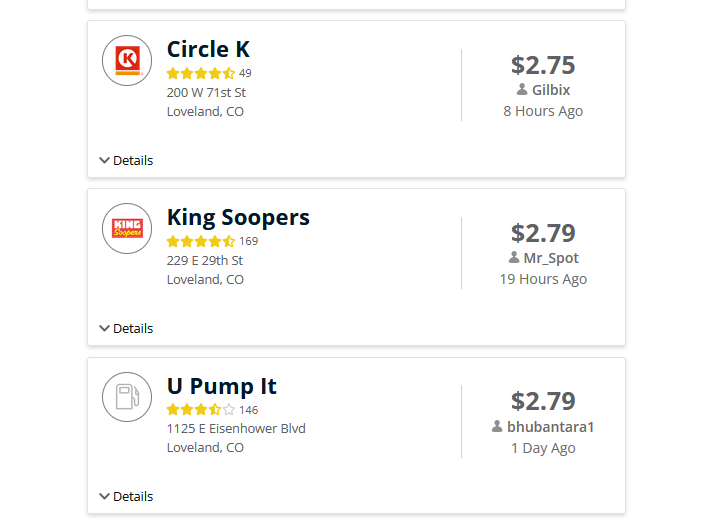This screenshot has width=713, height=519.
Task: Click Circle K star rating
Action: 201,73
